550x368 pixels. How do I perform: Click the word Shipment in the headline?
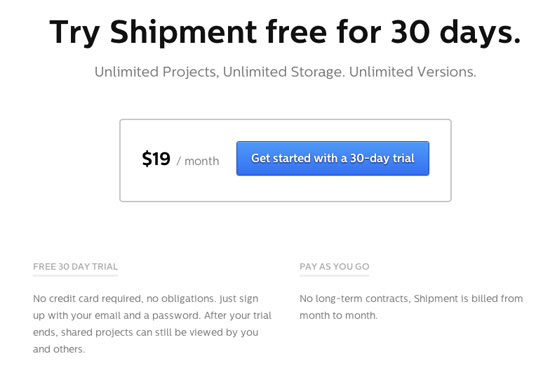[x=183, y=33]
